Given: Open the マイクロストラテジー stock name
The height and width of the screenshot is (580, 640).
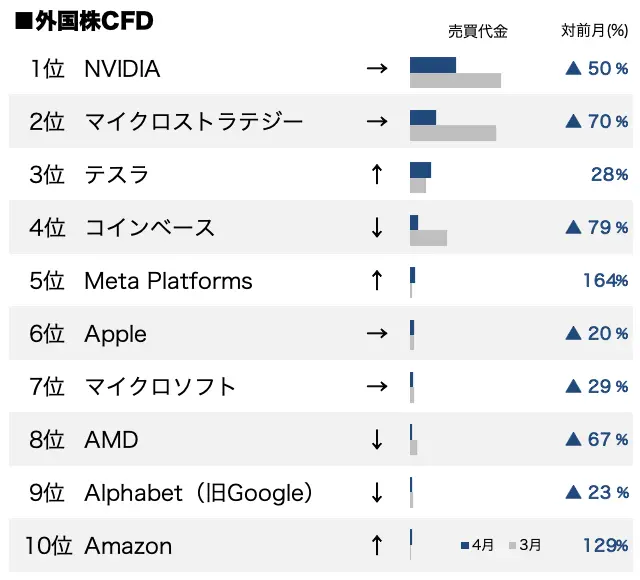Looking at the screenshot, I should (x=194, y=122).
